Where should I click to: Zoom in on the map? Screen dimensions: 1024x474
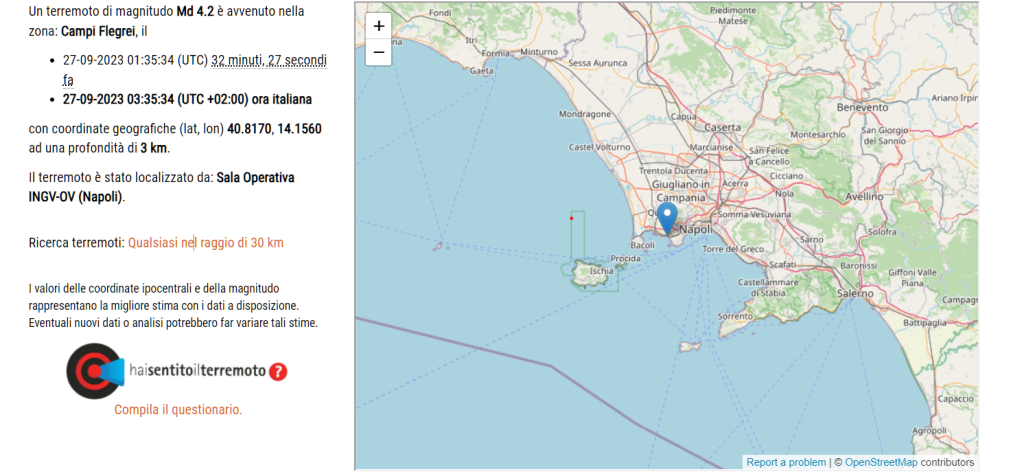[379, 27]
